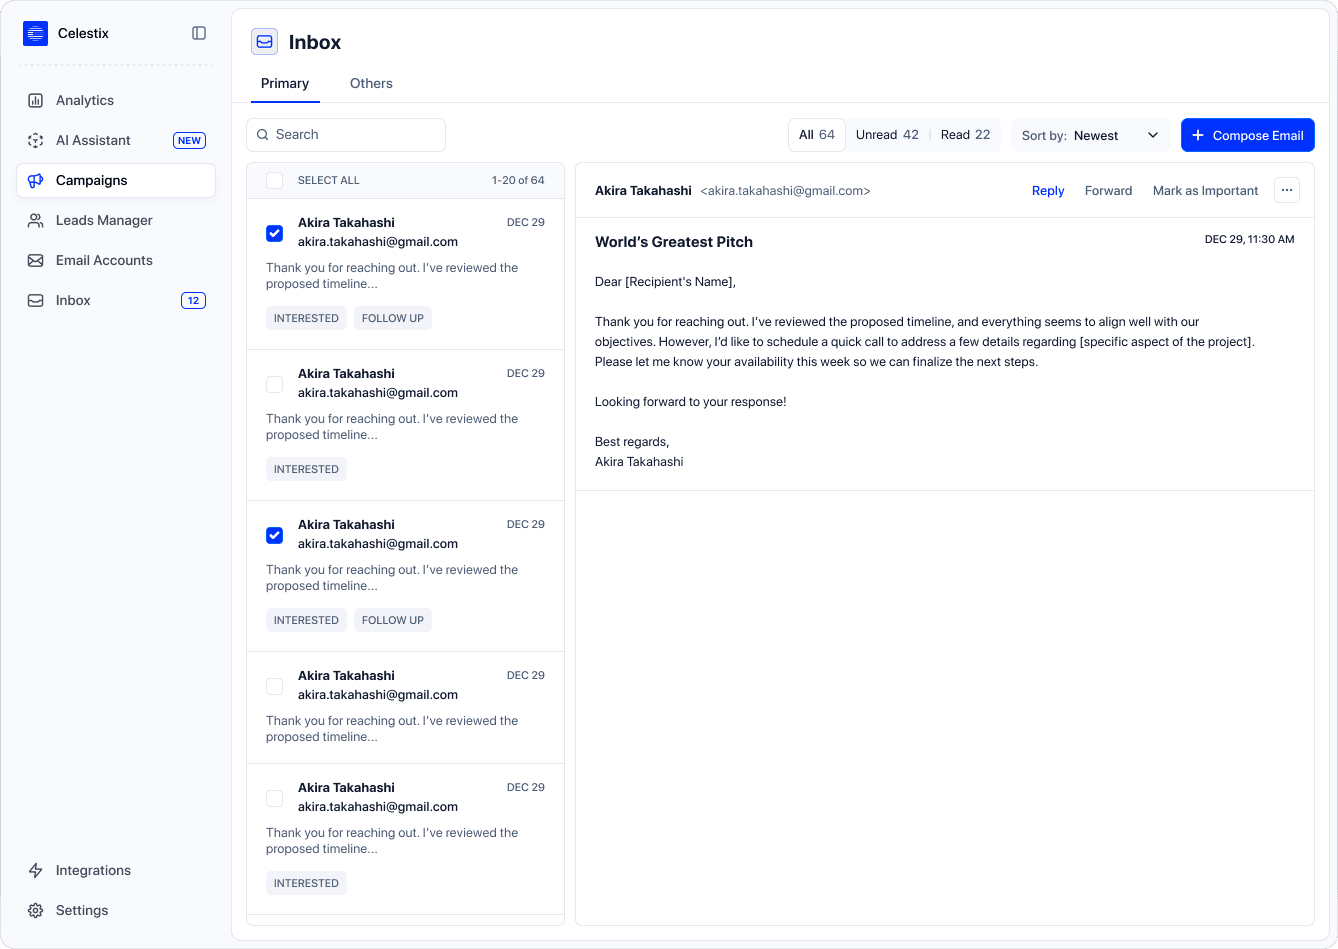1338x949 pixels.
Task: Click the "1-20 of 64" counter
Action: [518, 181]
